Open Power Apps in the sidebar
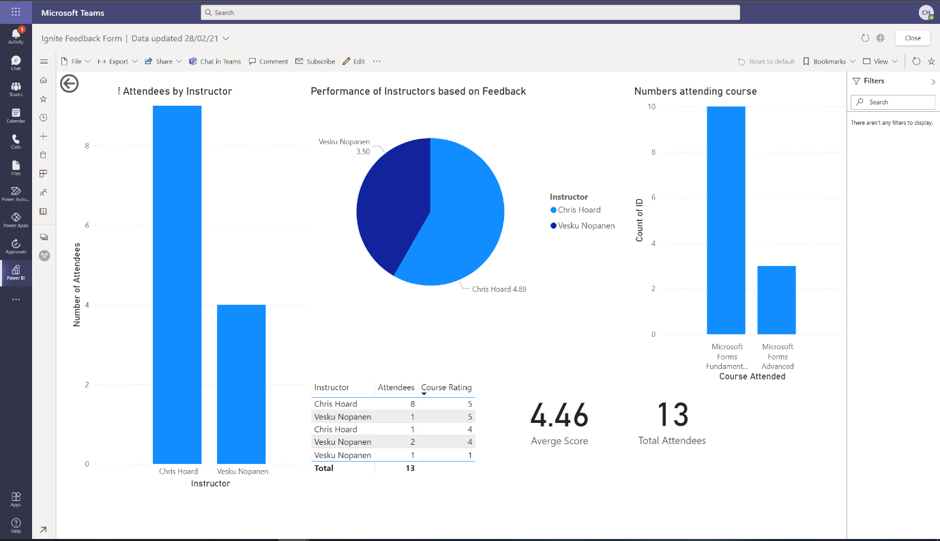This screenshot has height=541, width=940. 16,220
